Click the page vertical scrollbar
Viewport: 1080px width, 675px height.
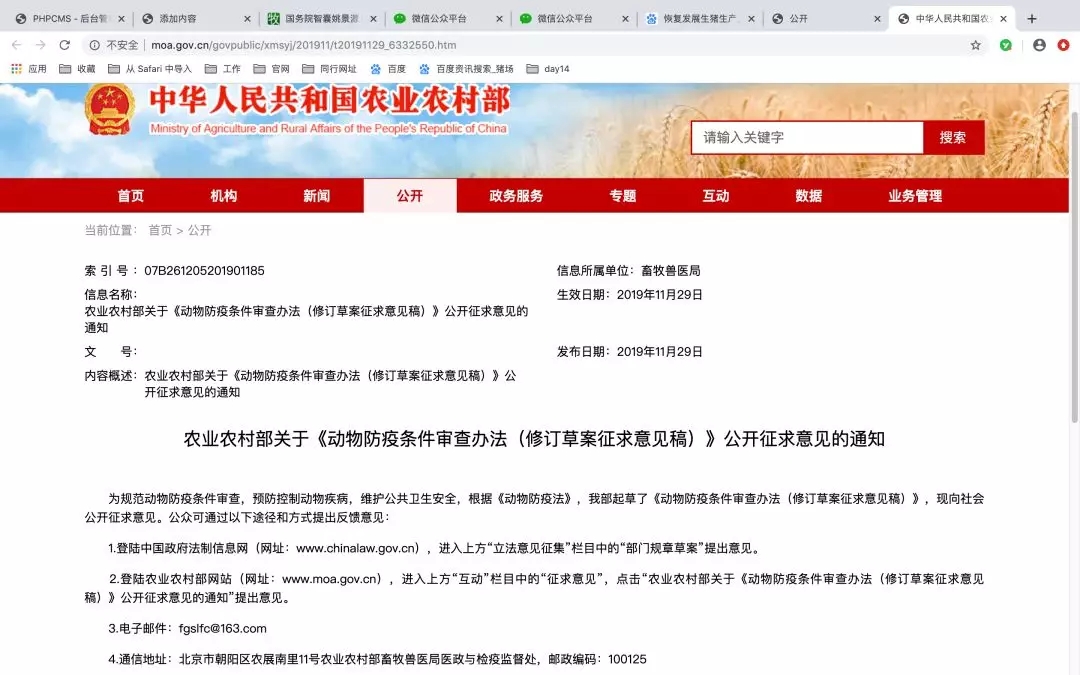pos(1074,265)
